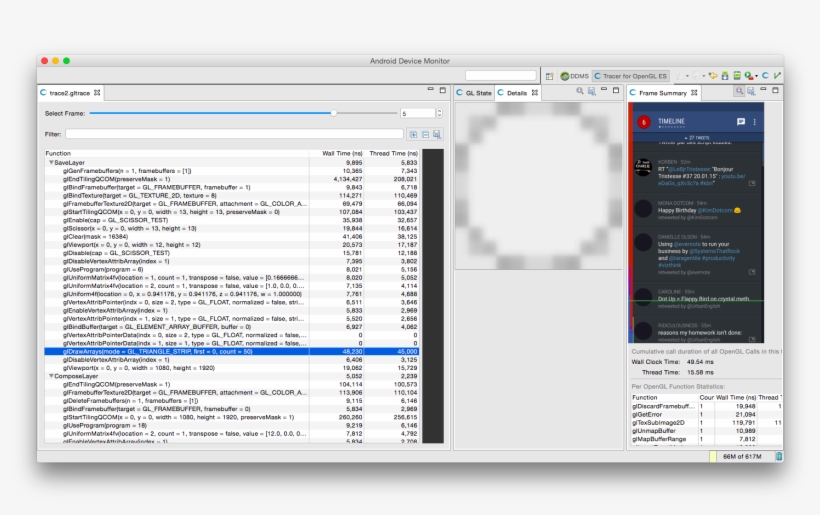Click the framebuffer image in Details pane

[x=539, y=186]
